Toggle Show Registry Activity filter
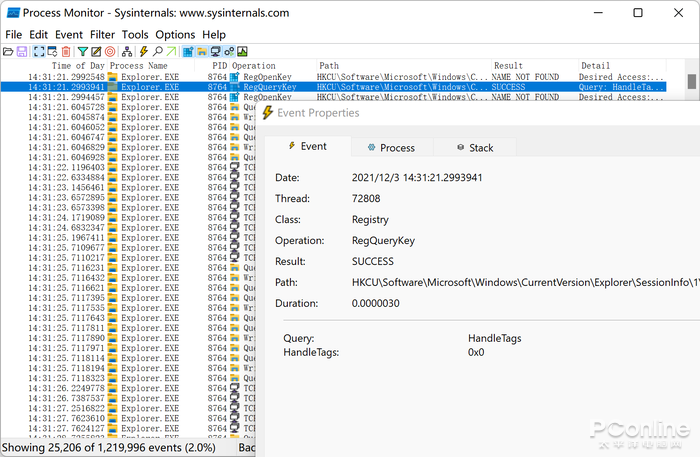The width and height of the screenshot is (700, 457). (x=188, y=51)
